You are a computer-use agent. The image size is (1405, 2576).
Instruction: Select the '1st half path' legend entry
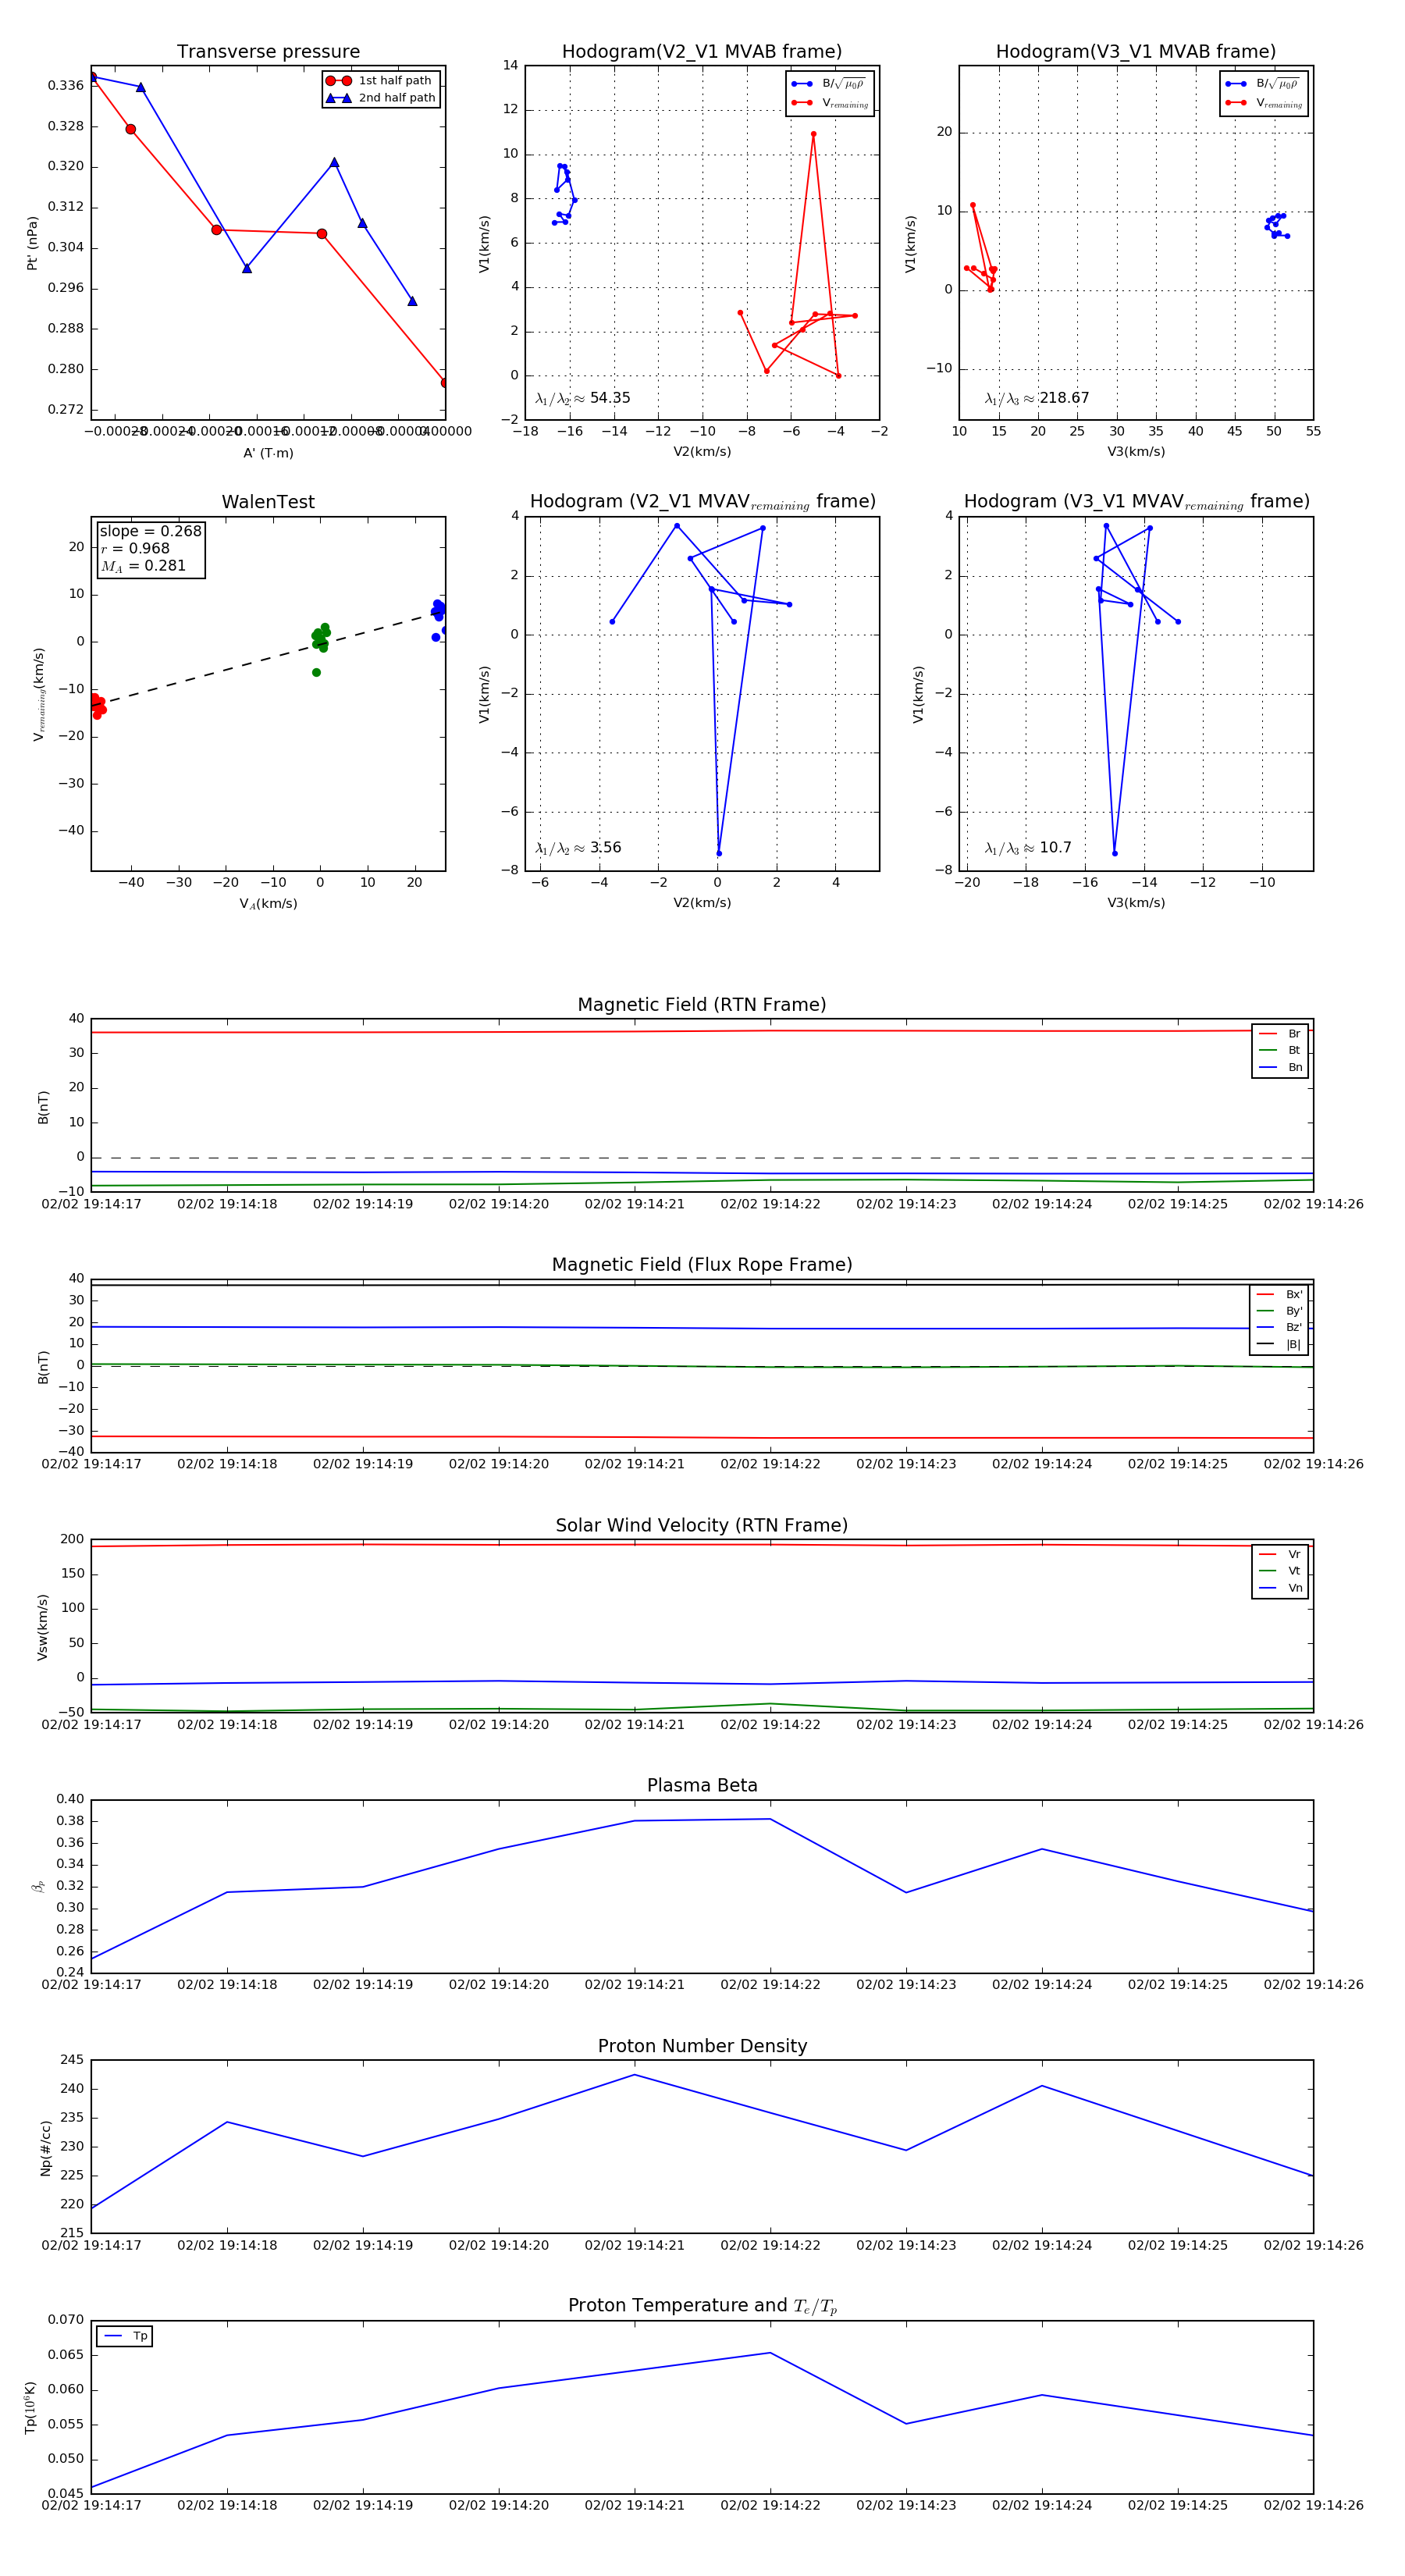pos(381,81)
